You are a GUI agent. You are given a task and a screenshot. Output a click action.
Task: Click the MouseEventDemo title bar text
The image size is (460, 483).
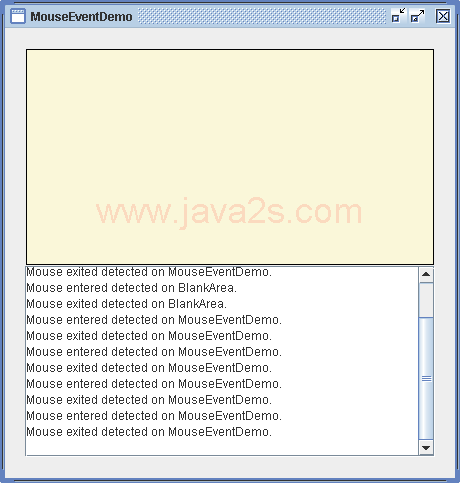pos(81,16)
